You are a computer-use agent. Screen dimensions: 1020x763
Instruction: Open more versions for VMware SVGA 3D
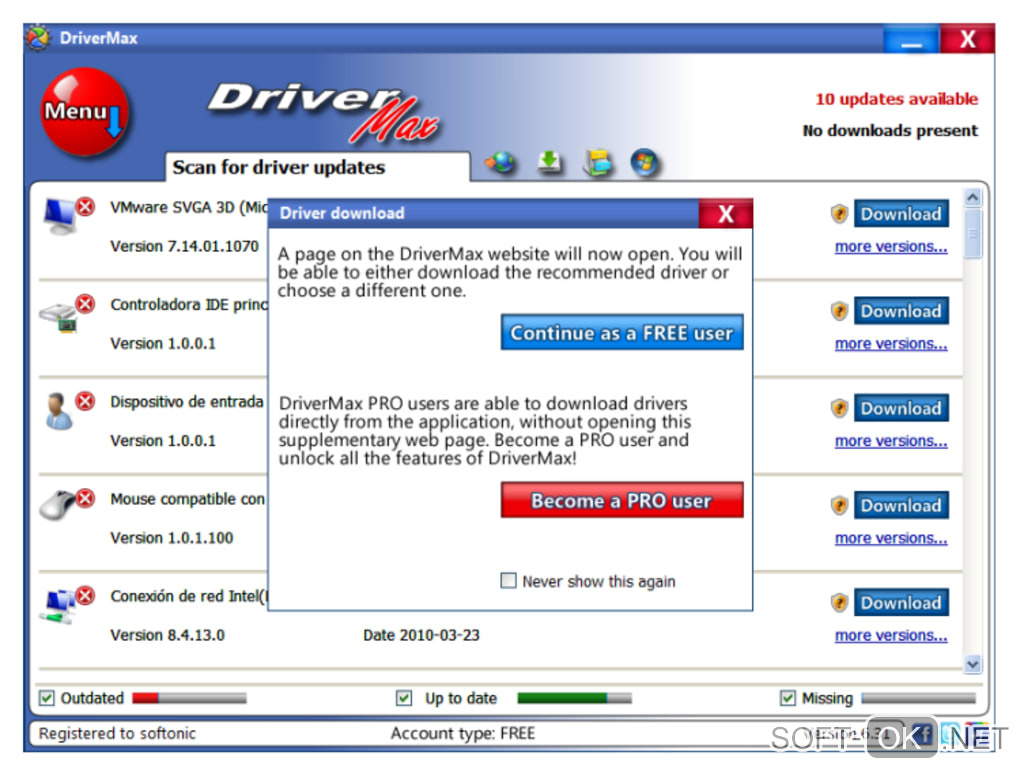pyautogui.click(x=891, y=247)
